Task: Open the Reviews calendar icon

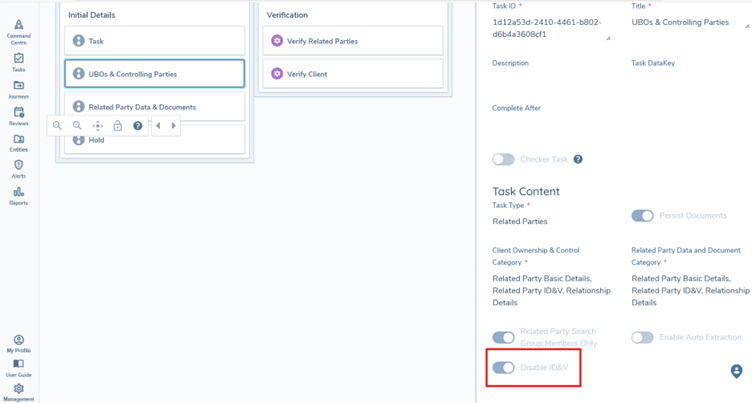Action: pos(18,116)
